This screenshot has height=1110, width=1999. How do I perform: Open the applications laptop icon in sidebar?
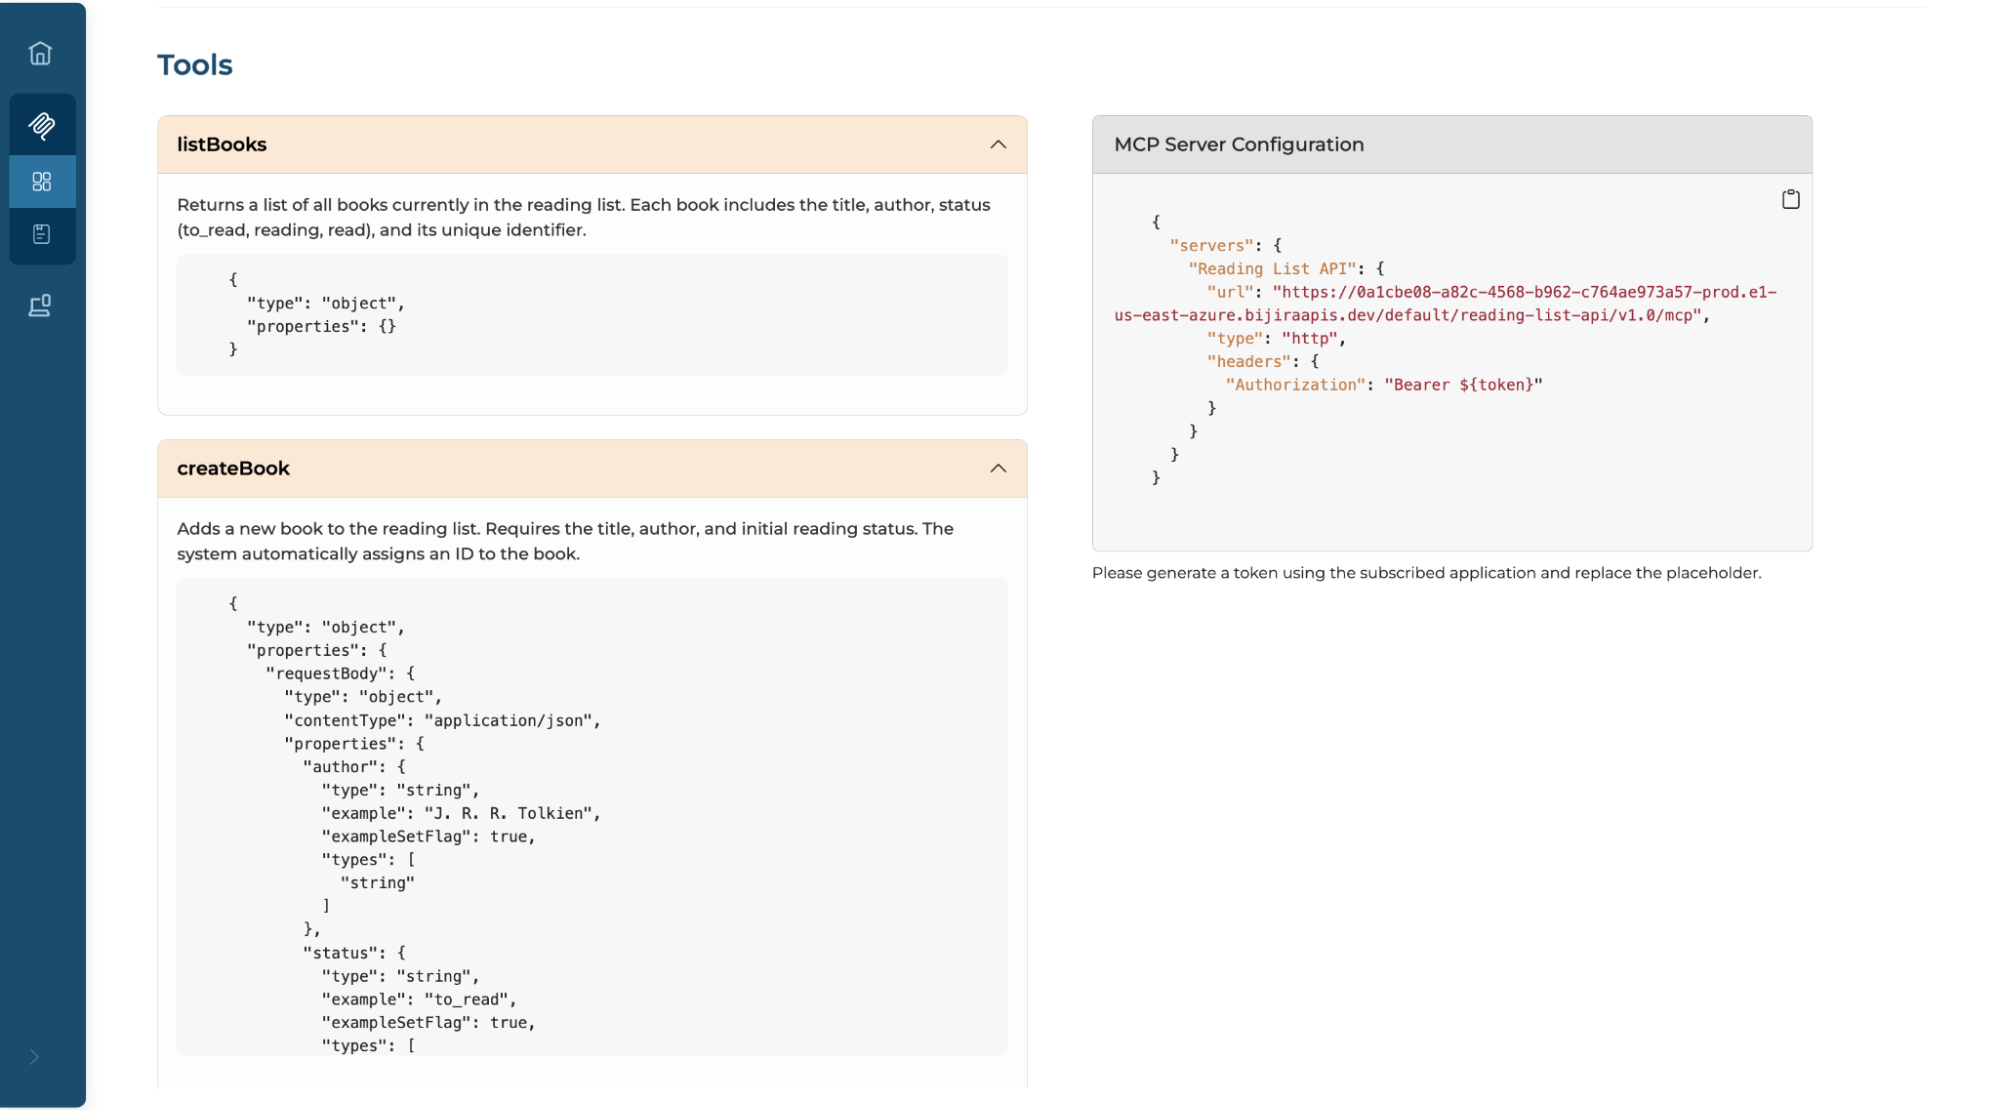[40, 306]
